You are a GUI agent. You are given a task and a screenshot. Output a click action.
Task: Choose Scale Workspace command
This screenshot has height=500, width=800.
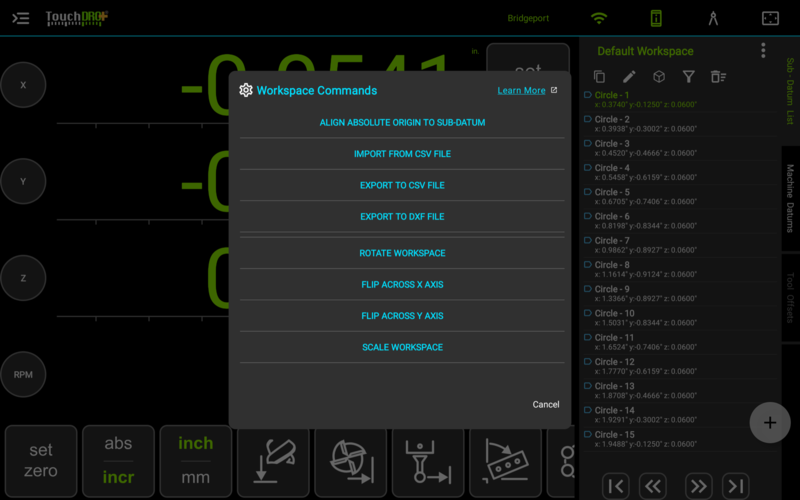pyautogui.click(x=402, y=347)
